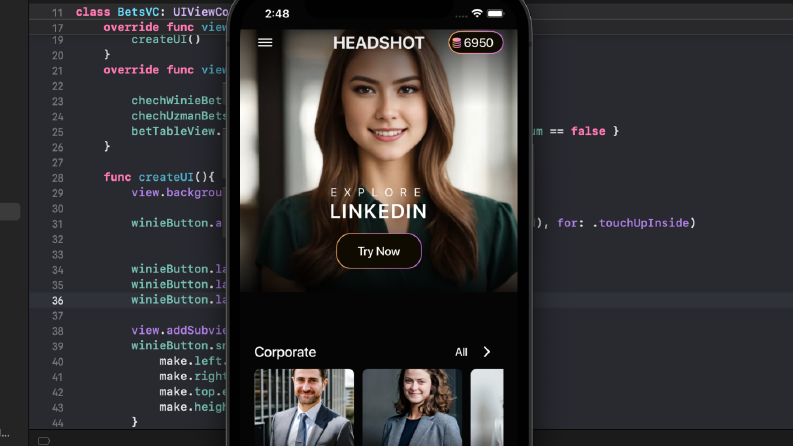
Task: Click .touchUpInside on line 31
Action: (x=641, y=223)
